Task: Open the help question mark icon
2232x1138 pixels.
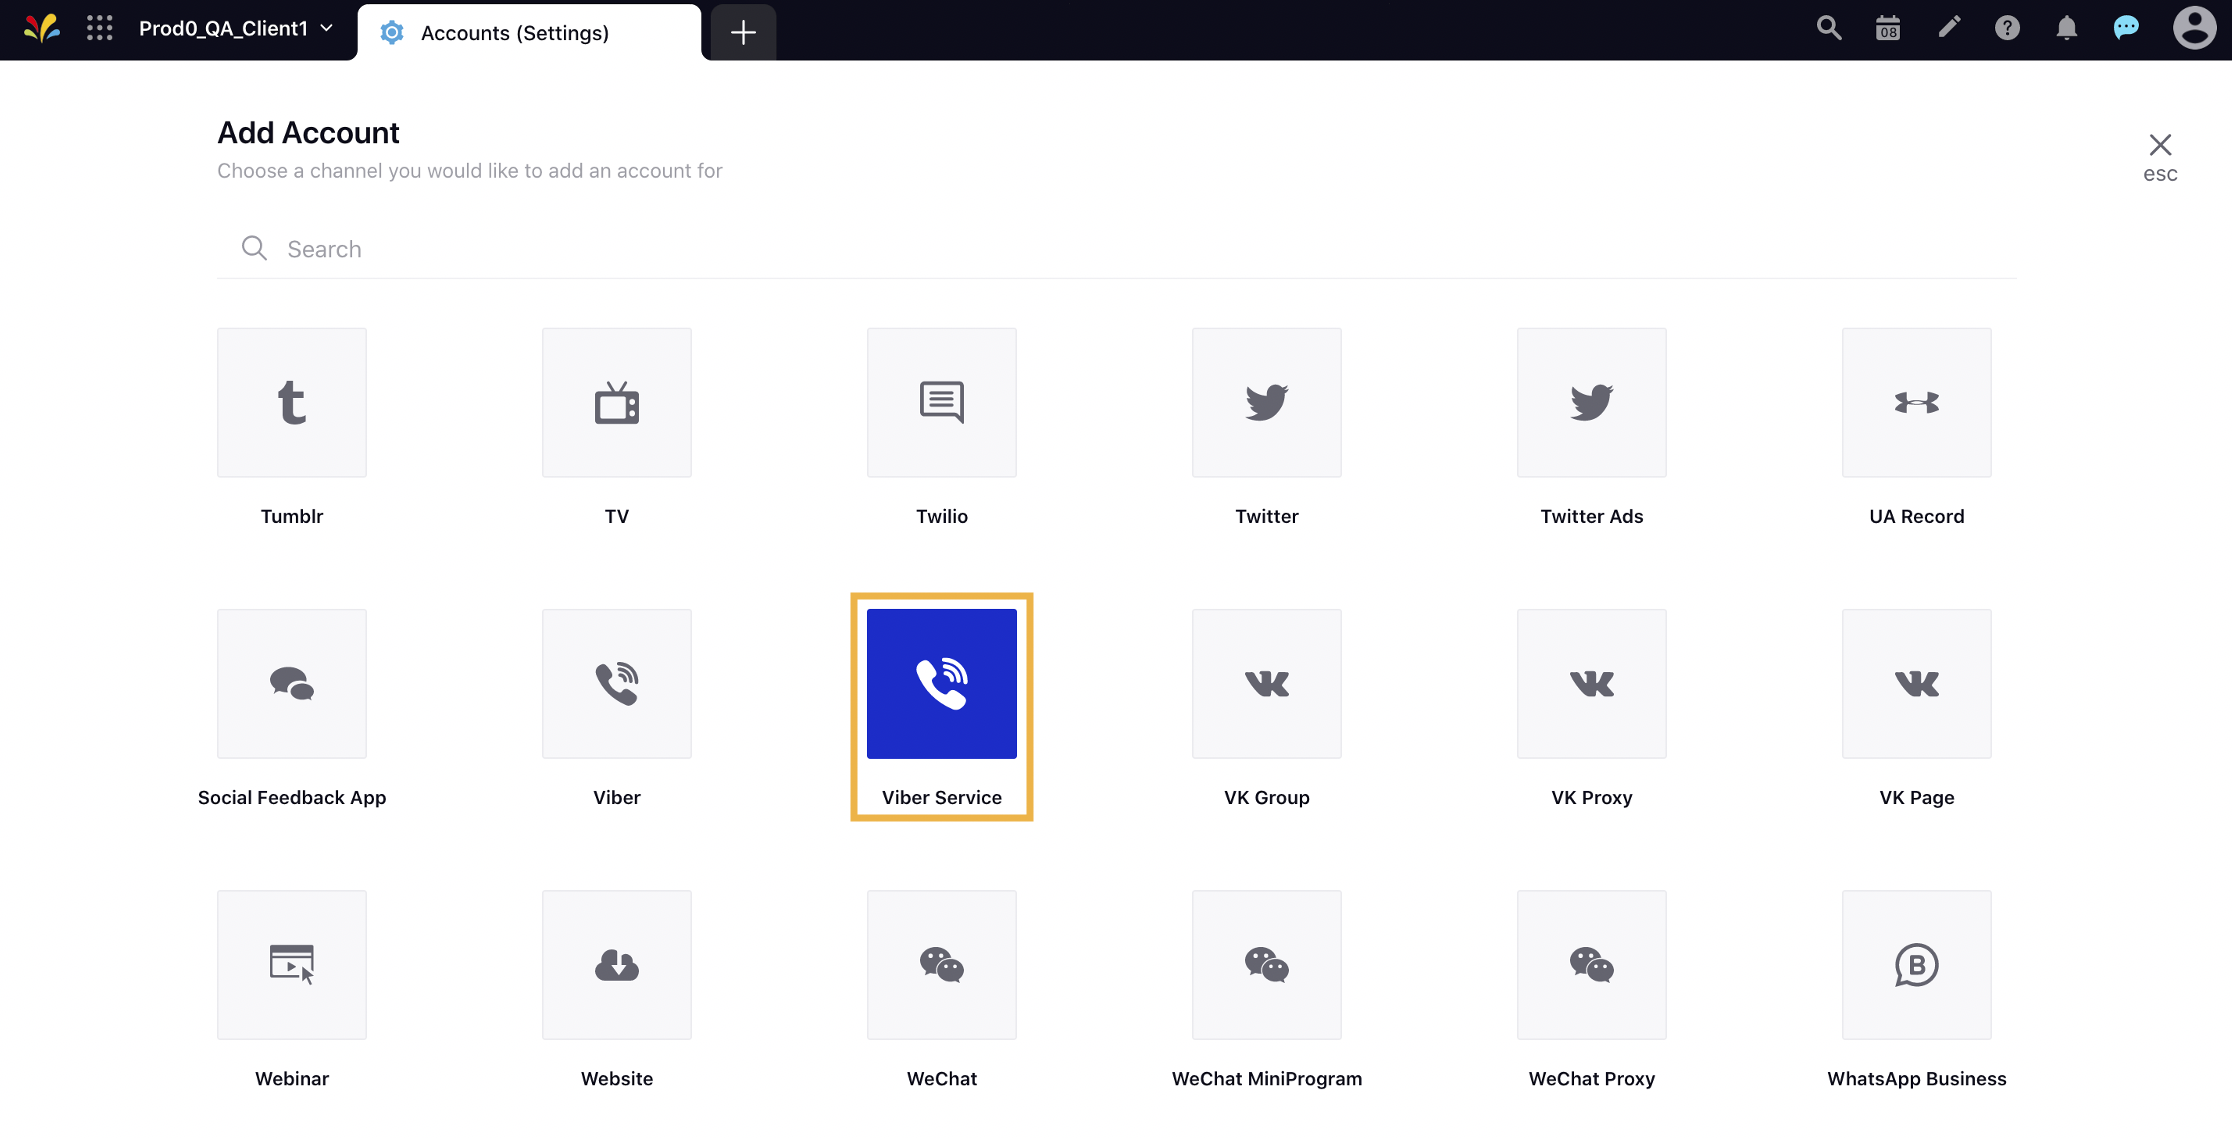Action: 2007,28
